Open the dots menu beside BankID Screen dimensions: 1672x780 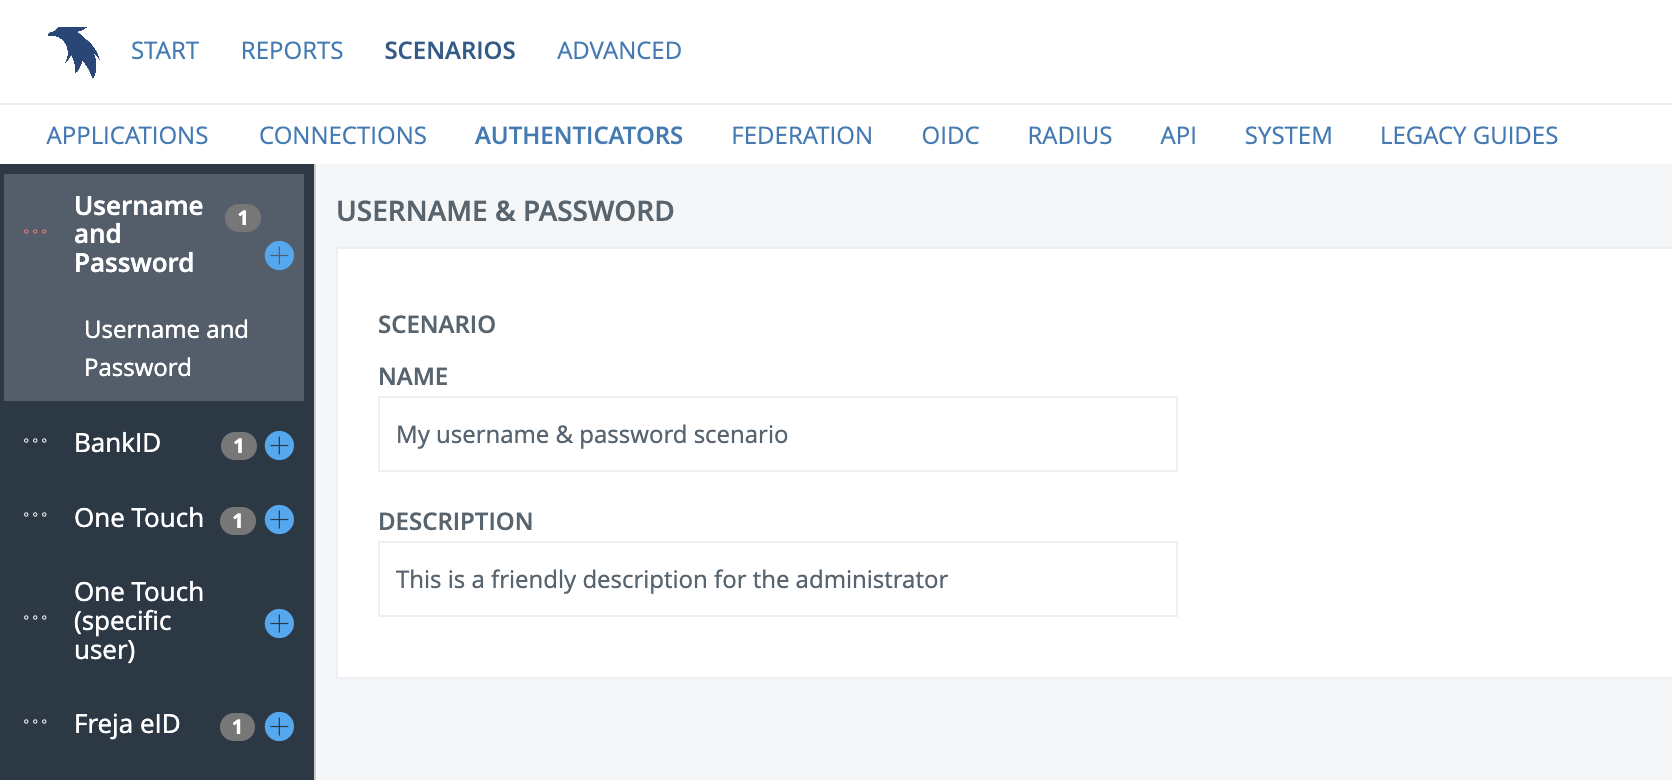coord(35,441)
